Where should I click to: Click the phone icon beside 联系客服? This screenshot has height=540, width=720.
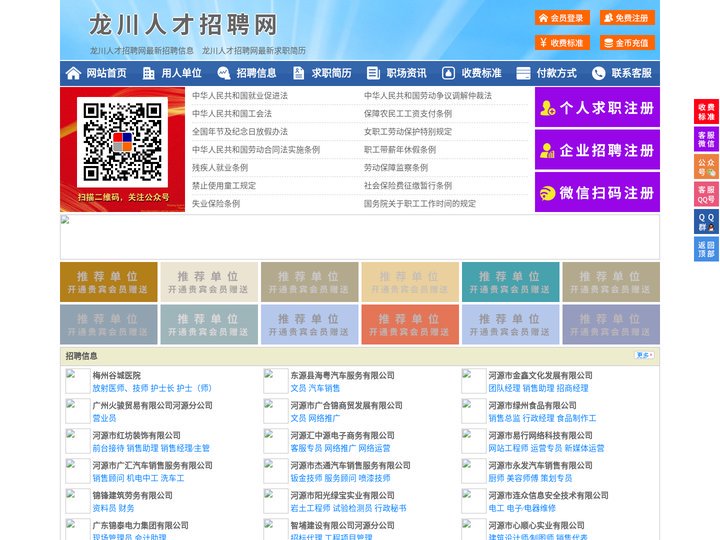[598, 73]
